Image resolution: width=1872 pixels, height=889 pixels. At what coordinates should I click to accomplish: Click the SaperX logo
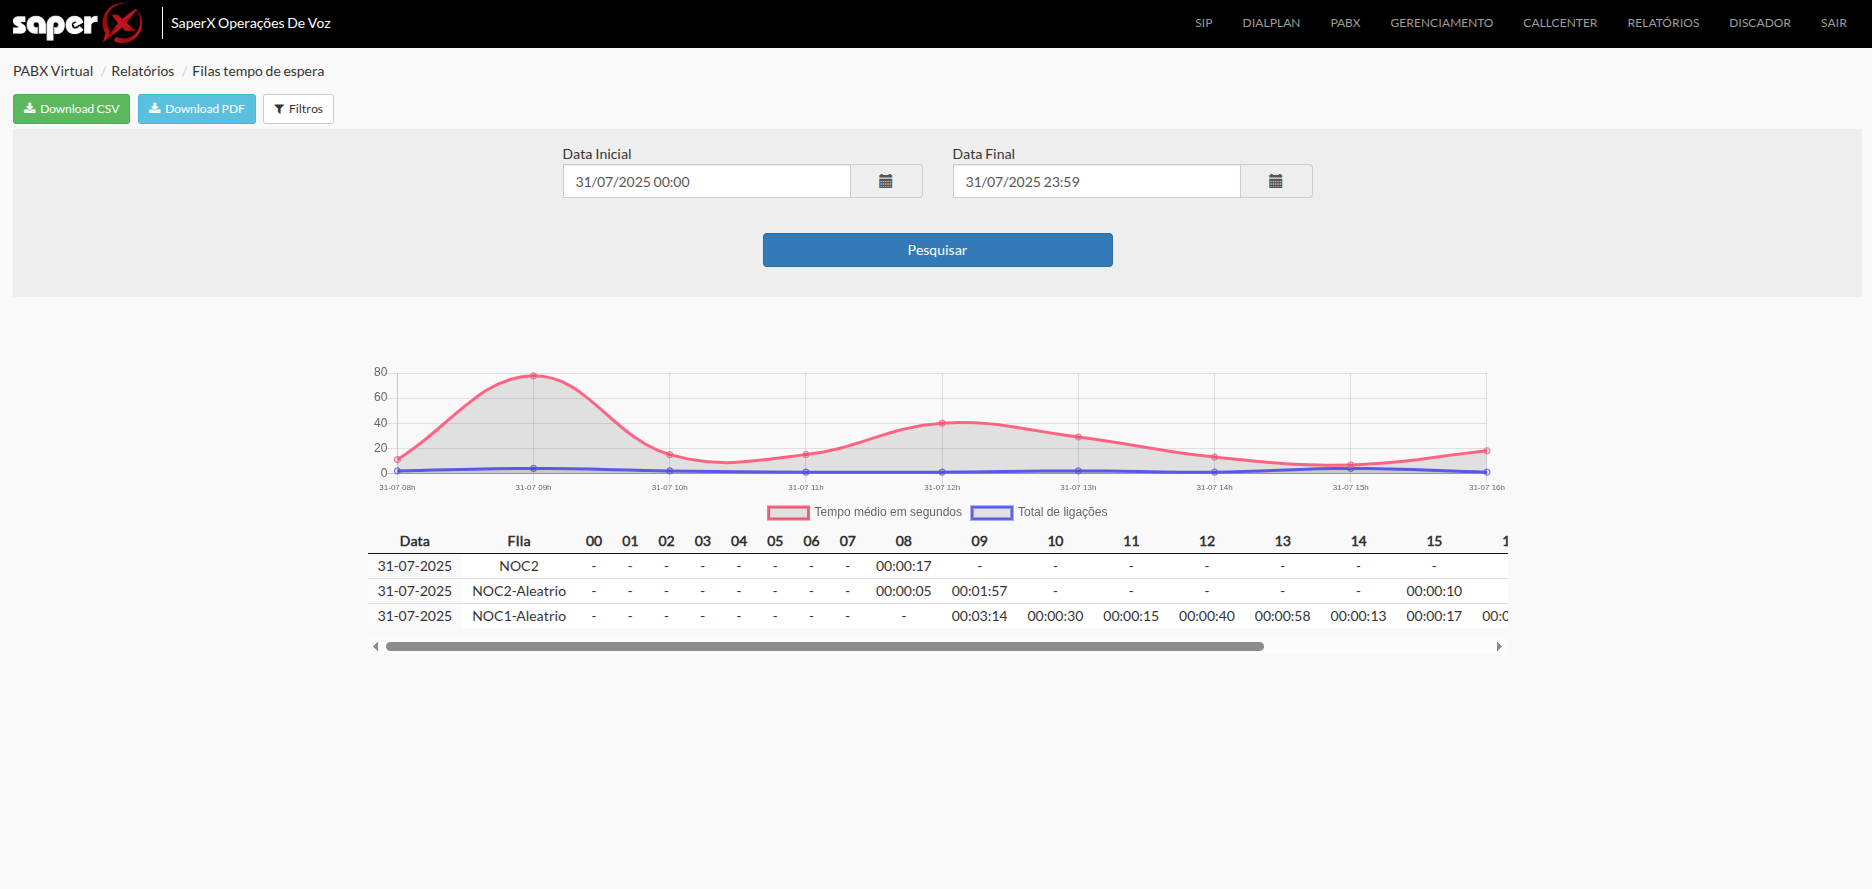tap(77, 23)
